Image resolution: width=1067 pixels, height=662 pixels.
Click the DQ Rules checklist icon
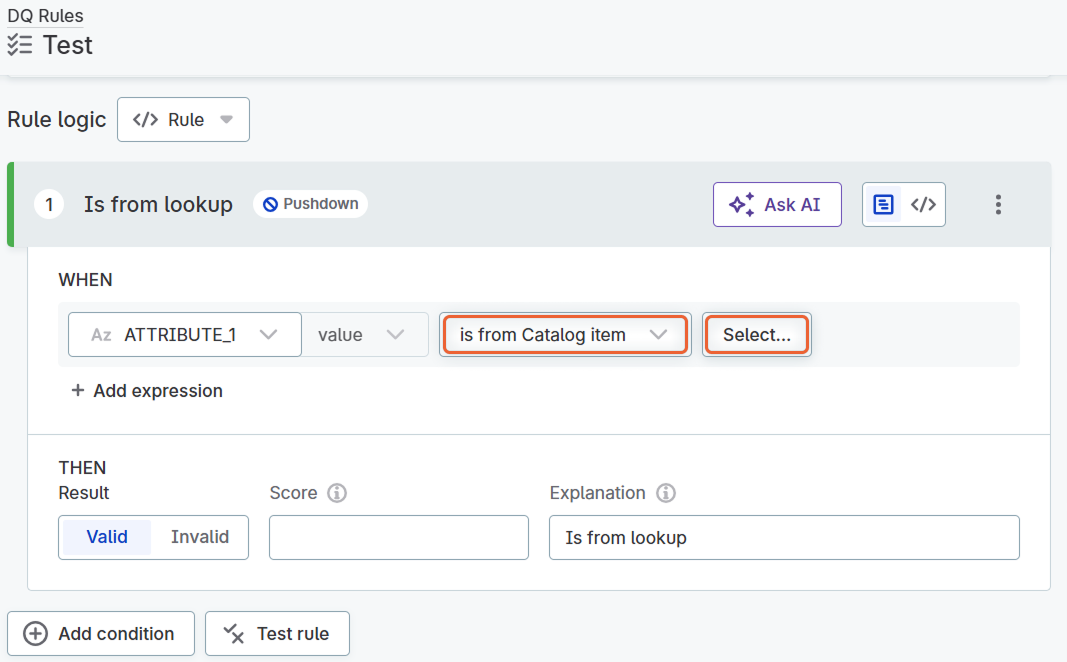20,45
